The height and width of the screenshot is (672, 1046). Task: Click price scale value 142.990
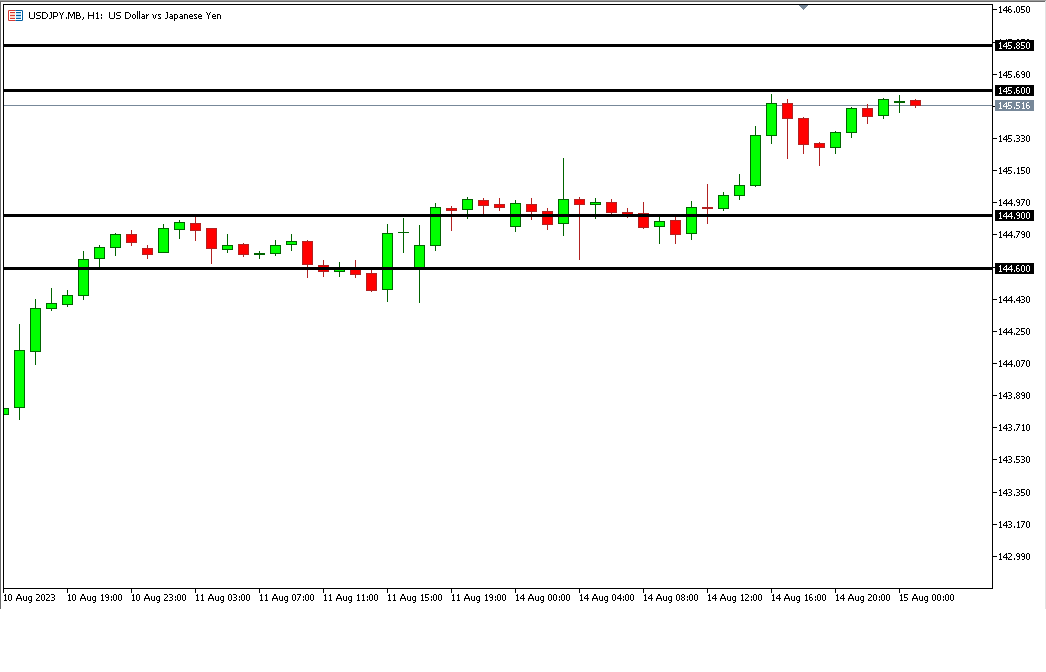click(1014, 556)
